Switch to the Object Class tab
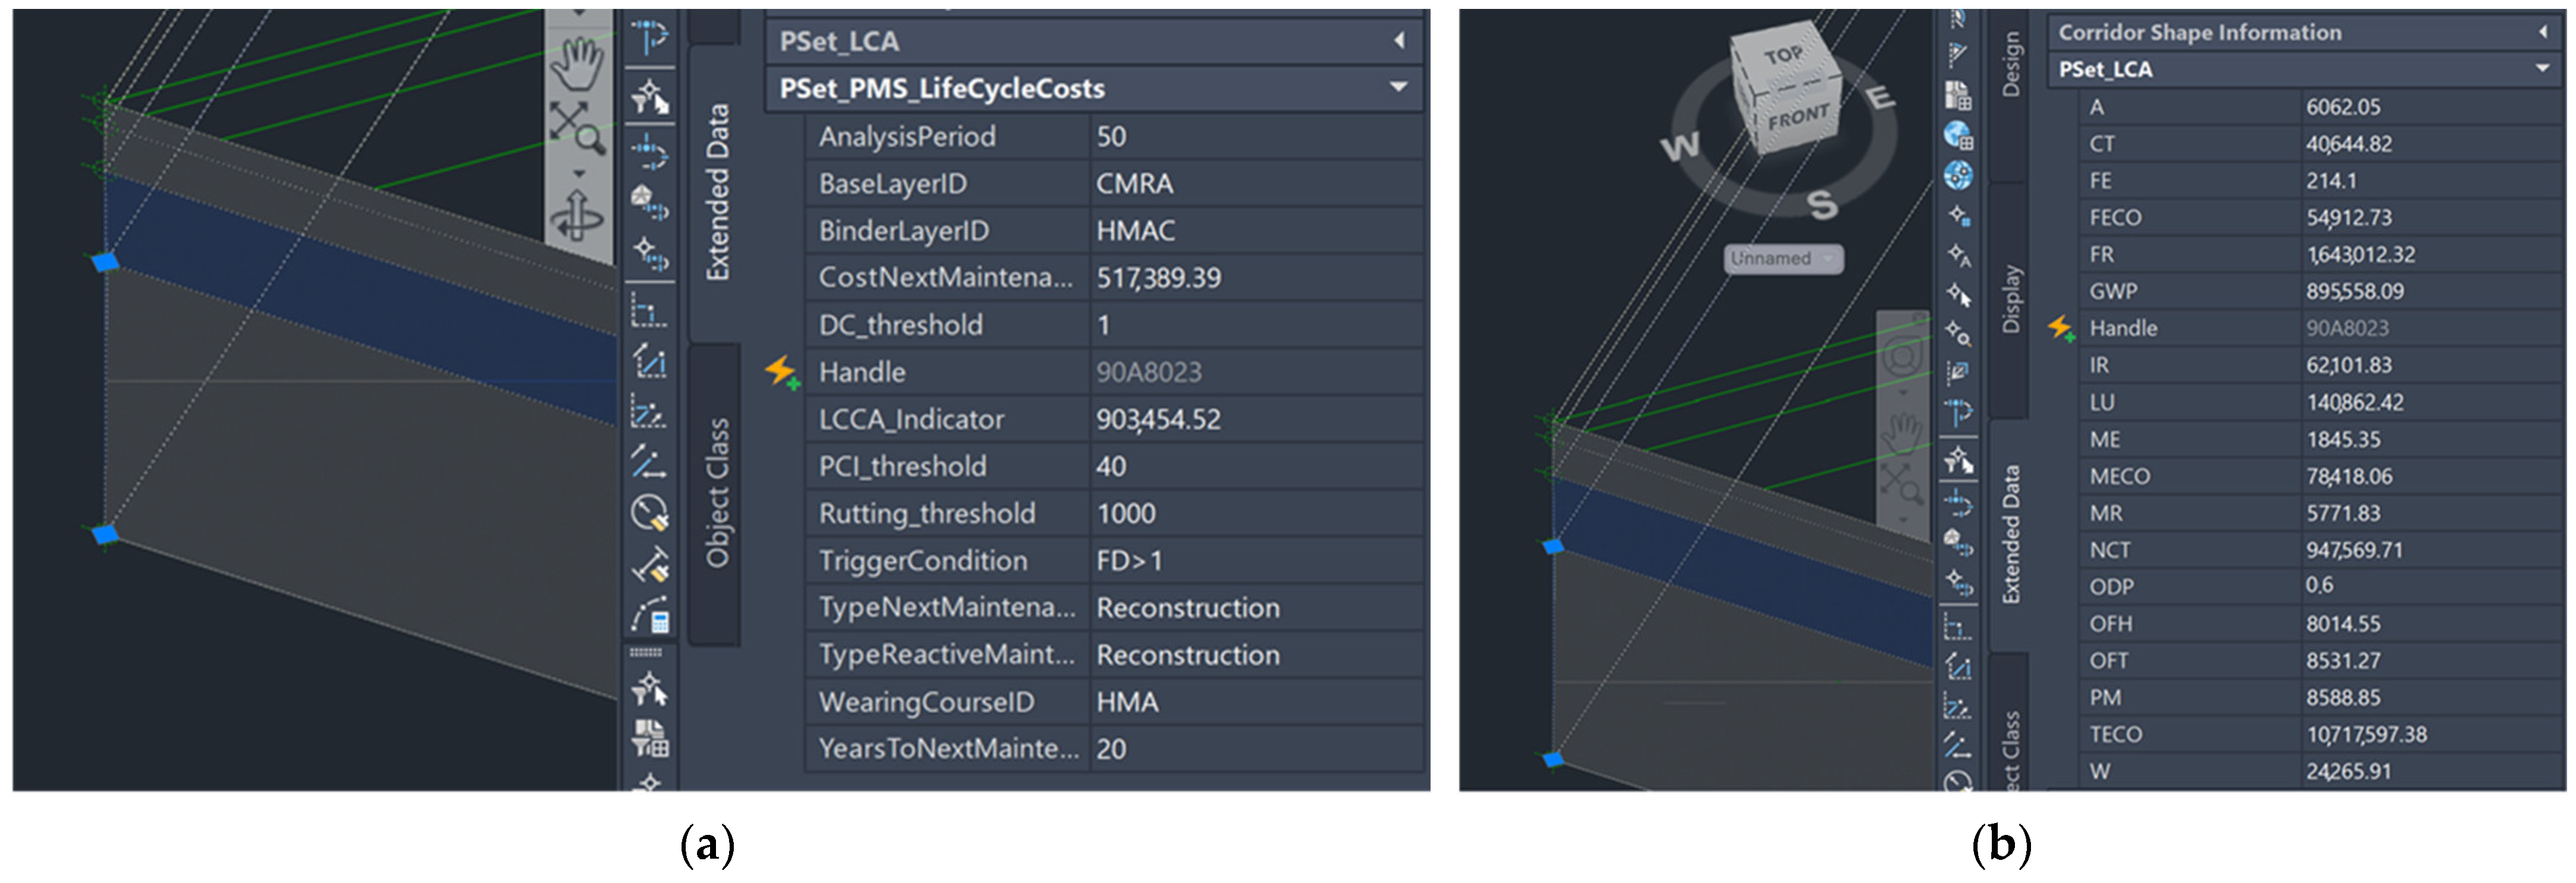The height and width of the screenshot is (883, 2576). point(716,493)
